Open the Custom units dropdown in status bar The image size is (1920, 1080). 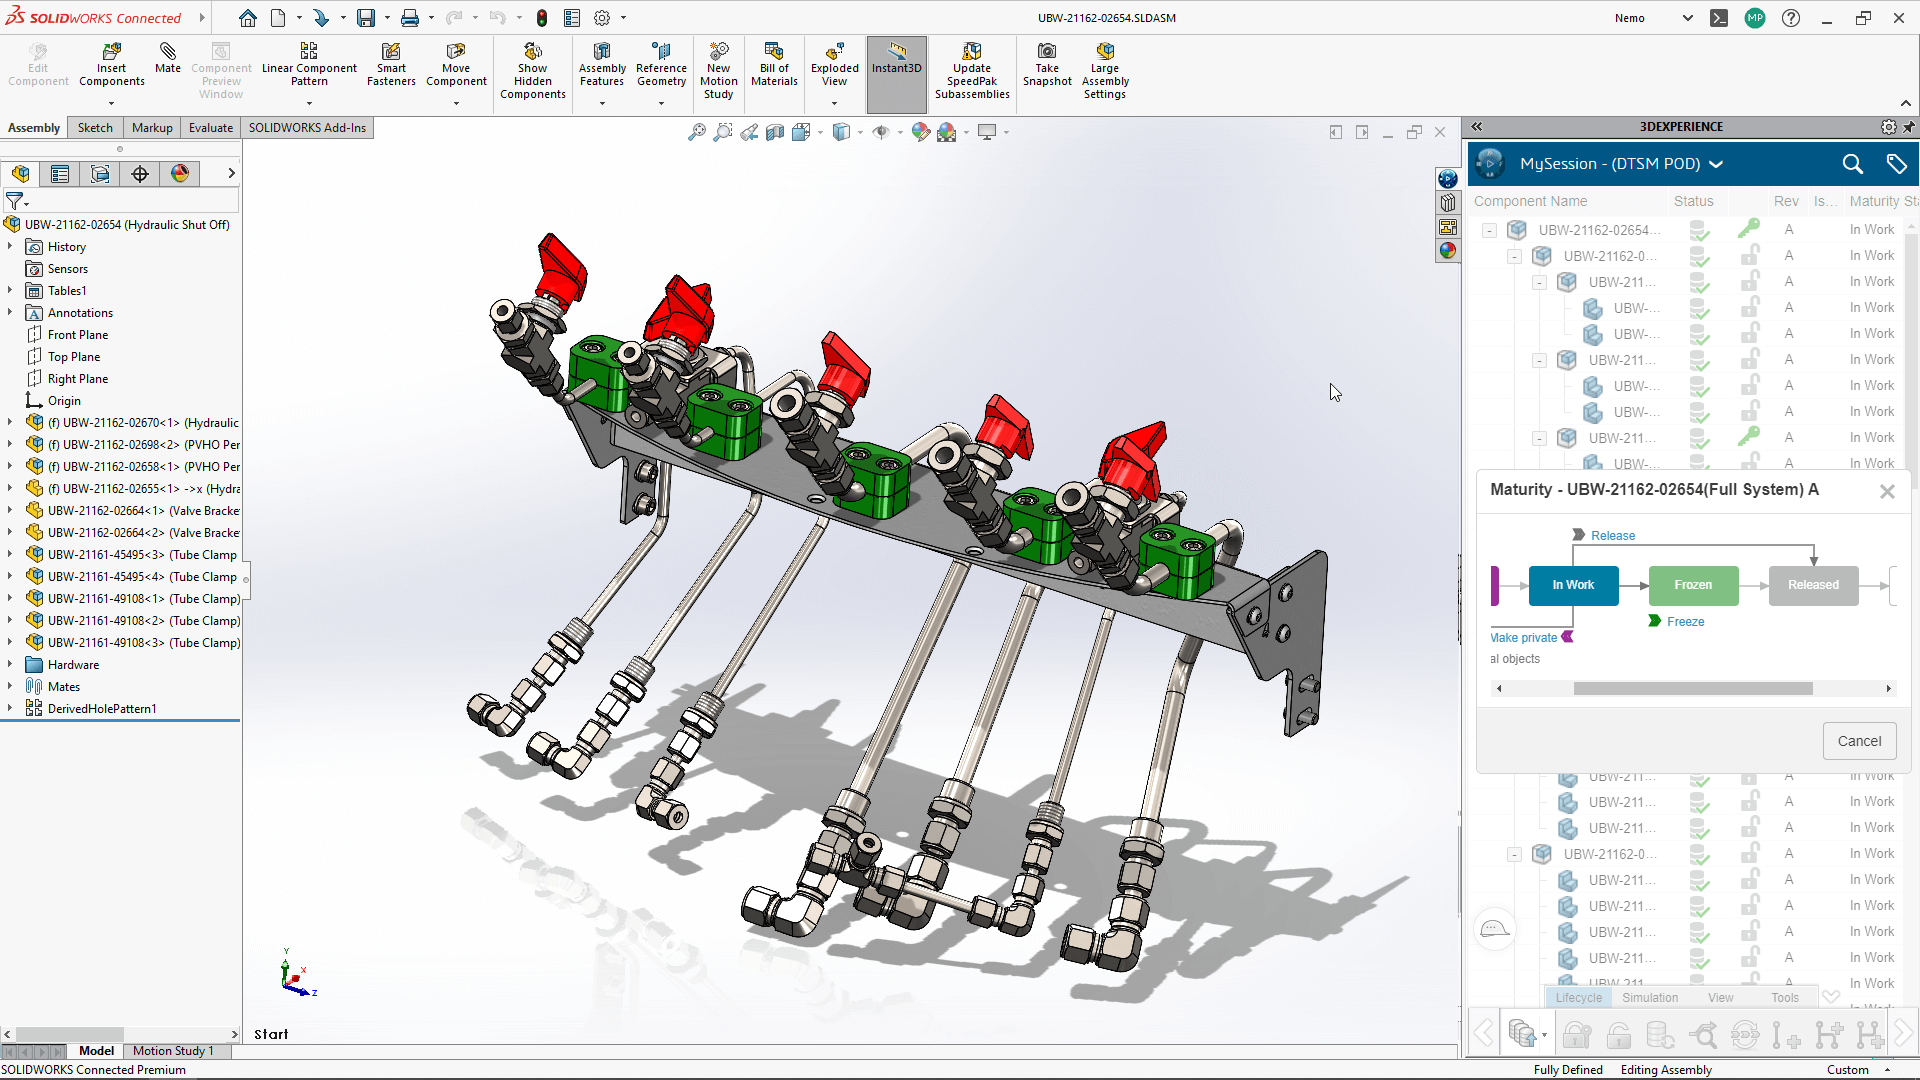pos(1888,1070)
